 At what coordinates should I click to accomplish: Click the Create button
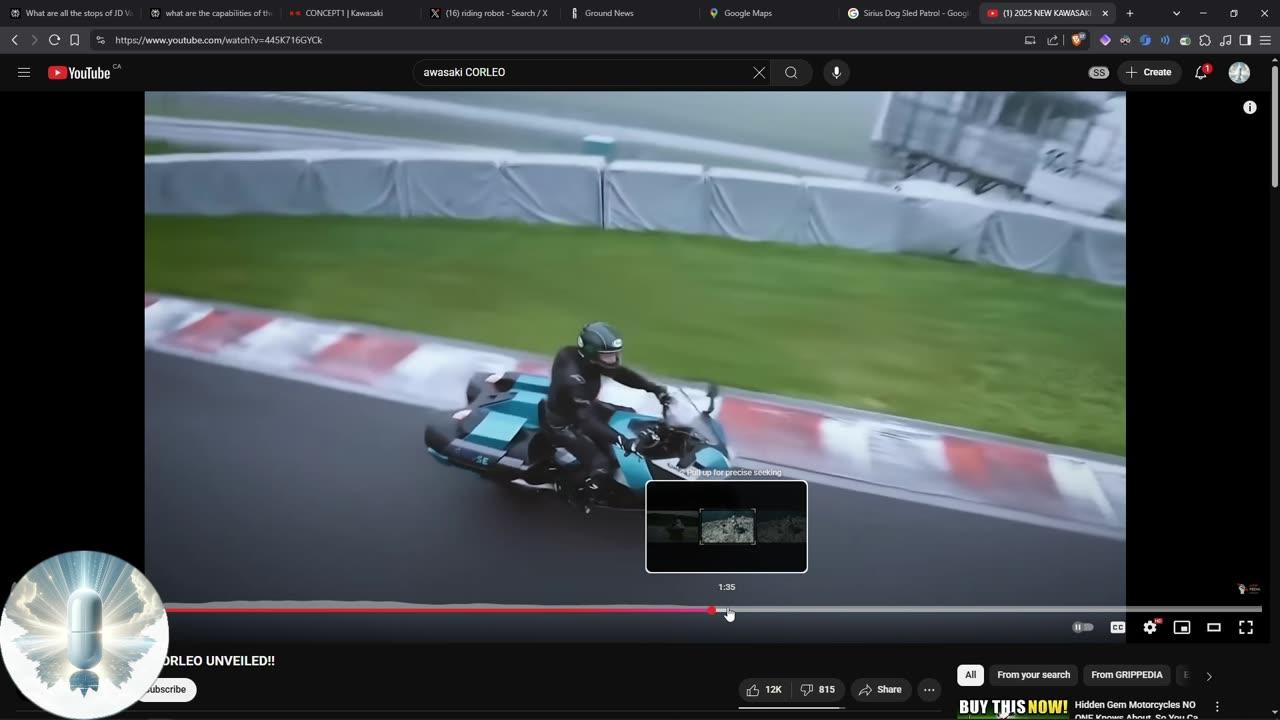(x=1148, y=72)
